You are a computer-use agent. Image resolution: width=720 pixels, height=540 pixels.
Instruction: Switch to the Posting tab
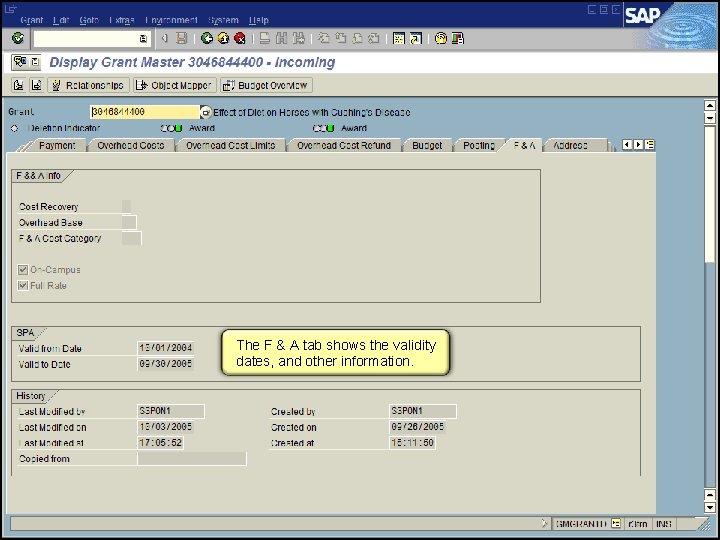coord(479,146)
